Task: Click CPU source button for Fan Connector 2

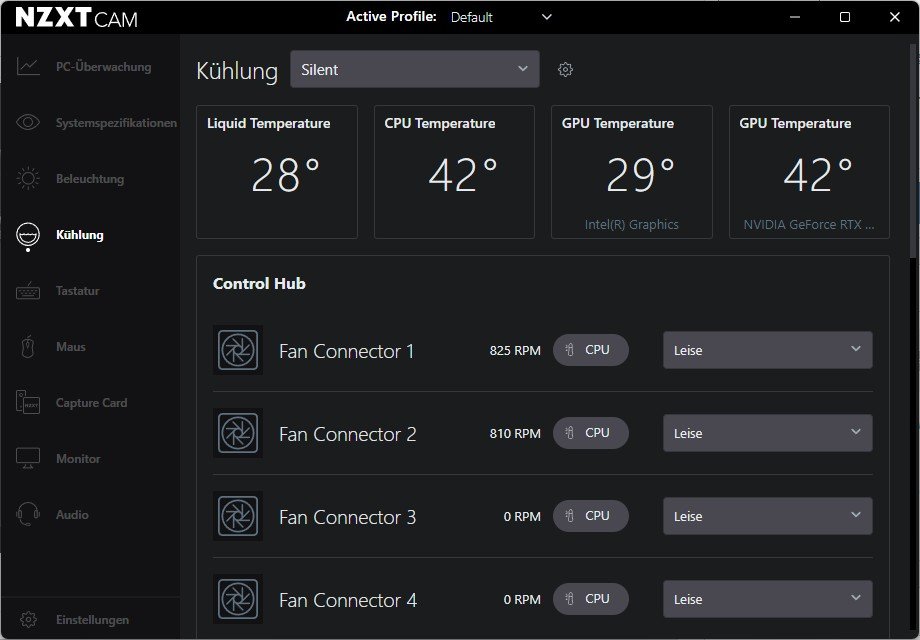Action: (590, 433)
